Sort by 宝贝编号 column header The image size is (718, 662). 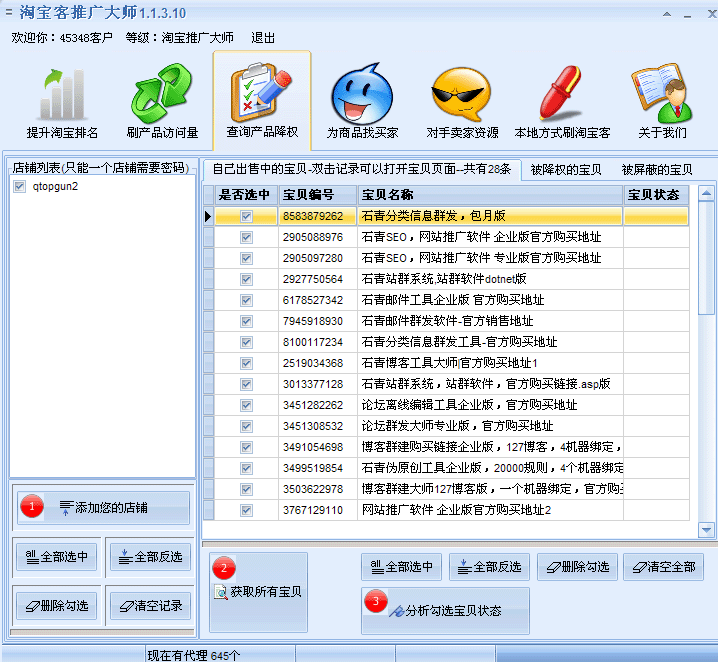click(317, 195)
